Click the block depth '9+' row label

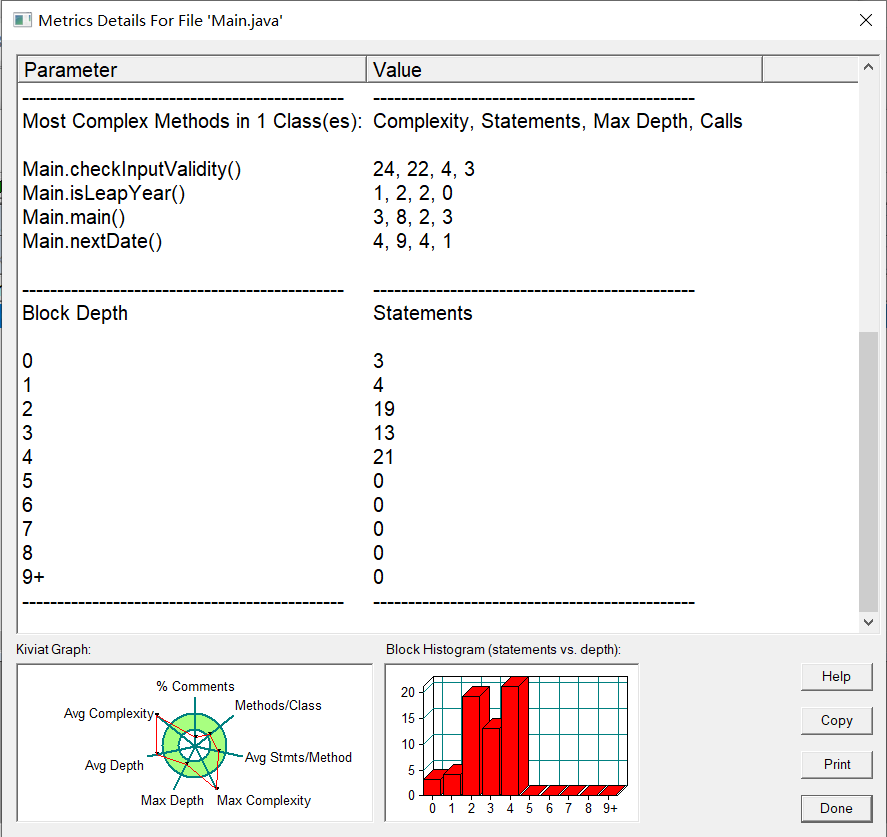pyautogui.click(x=33, y=577)
